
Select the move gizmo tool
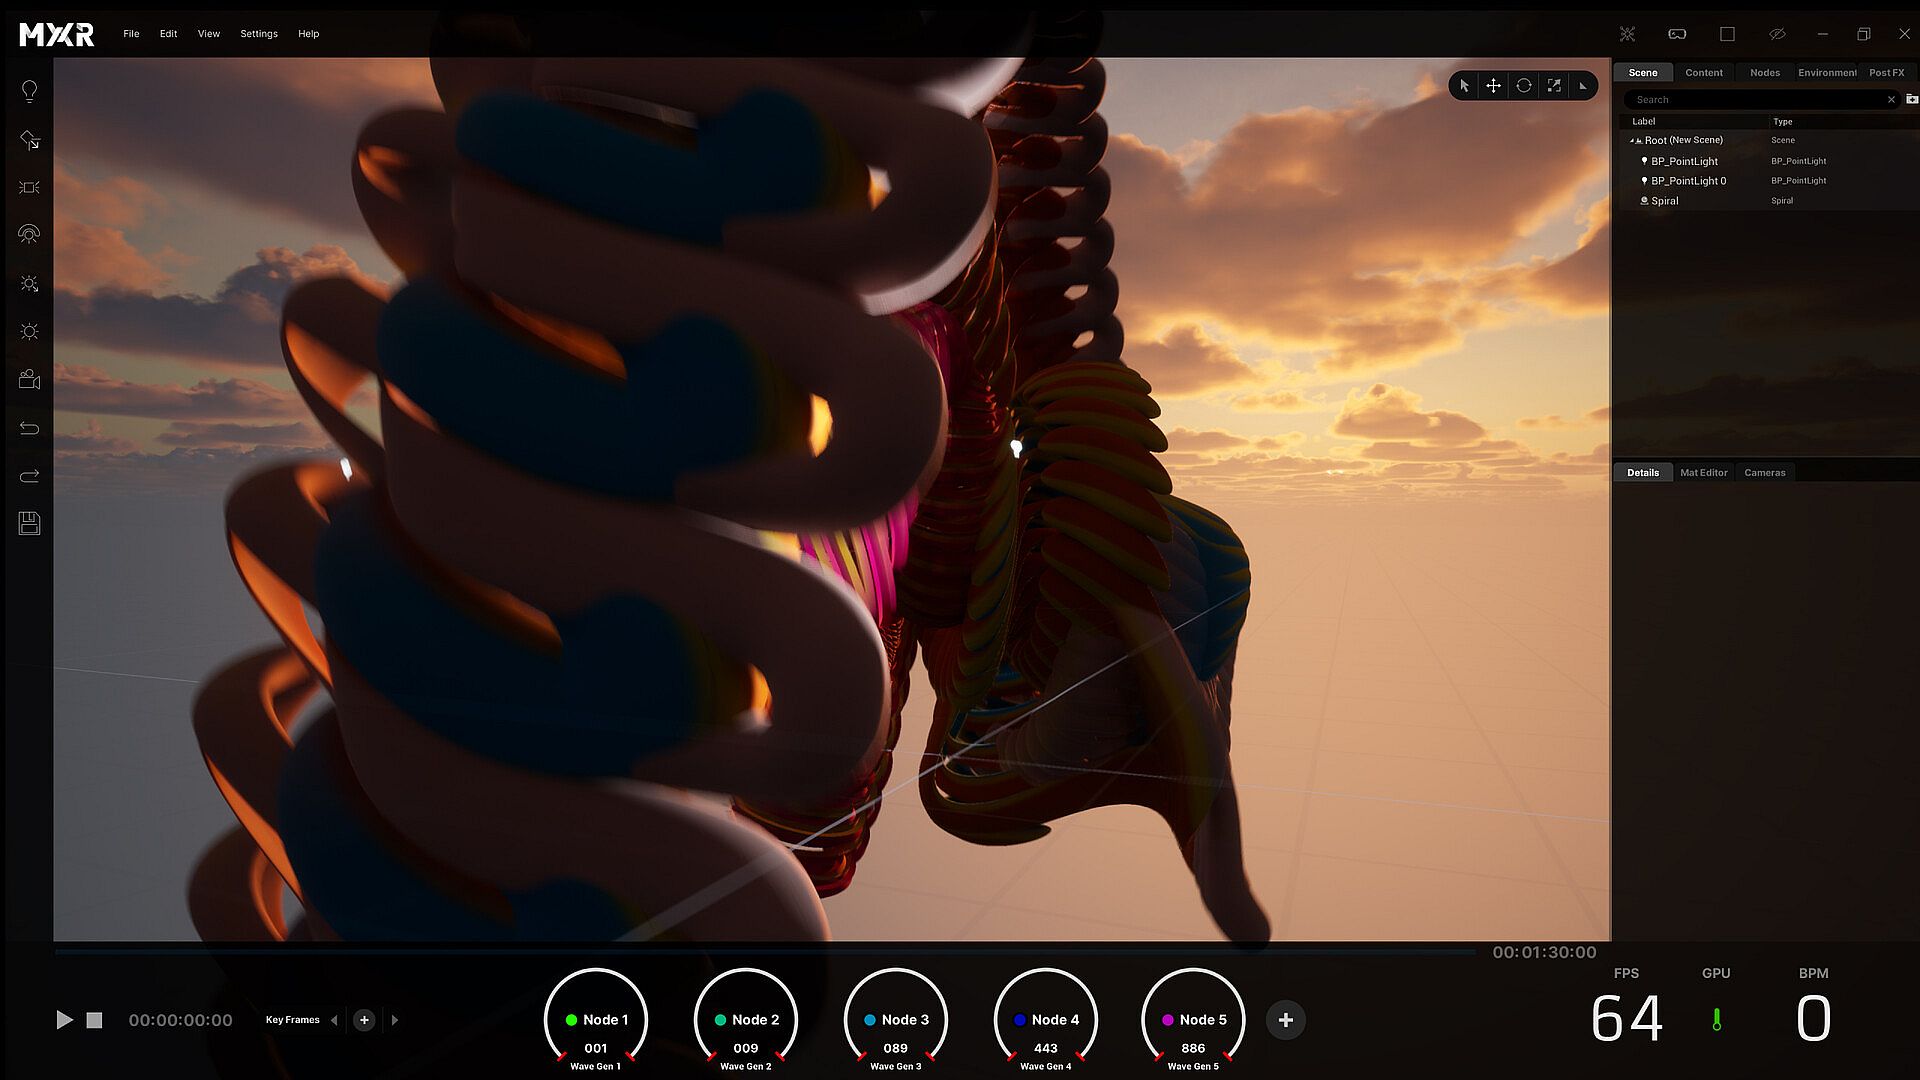point(1493,86)
